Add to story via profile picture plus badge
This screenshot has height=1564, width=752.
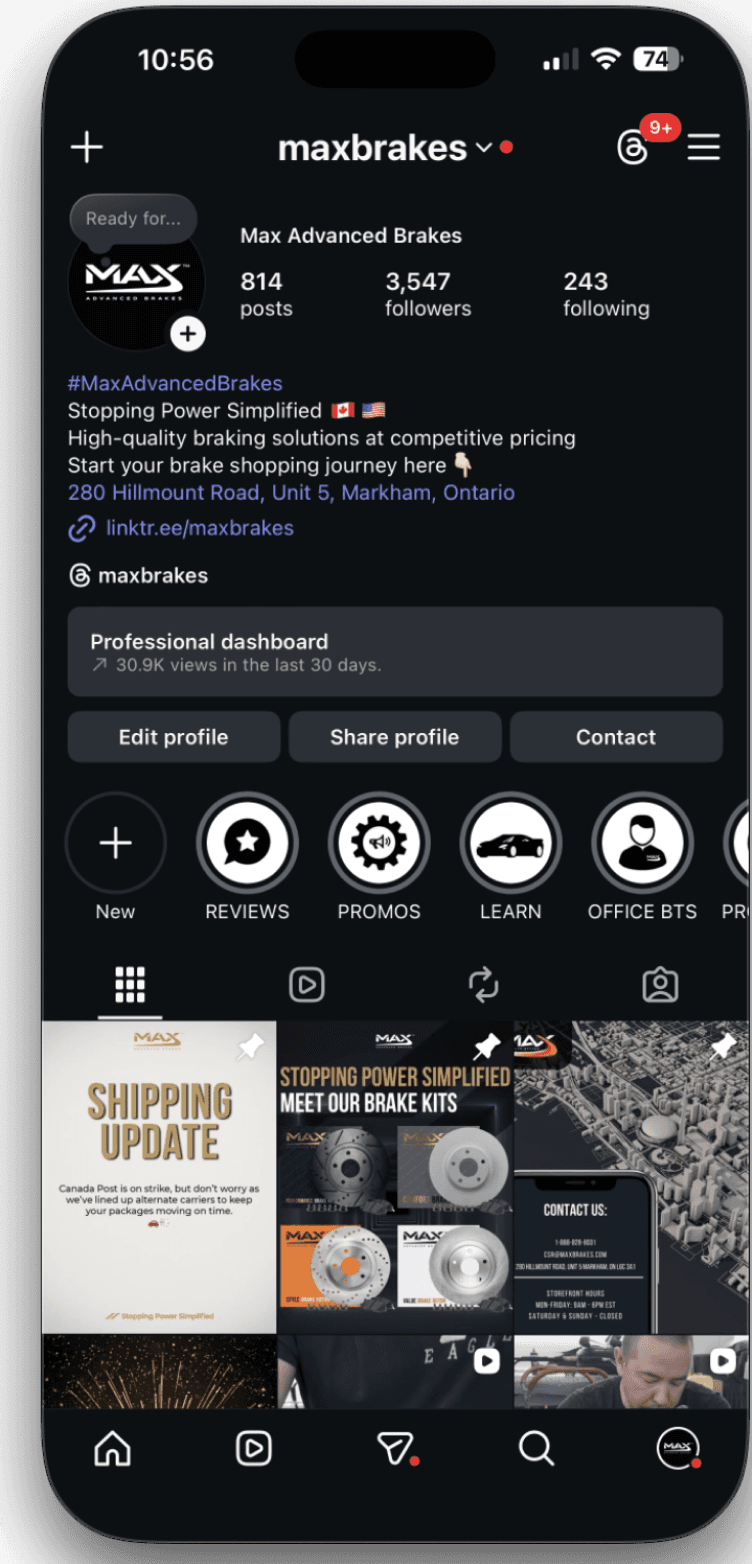pyautogui.click(x=188, y=334)
